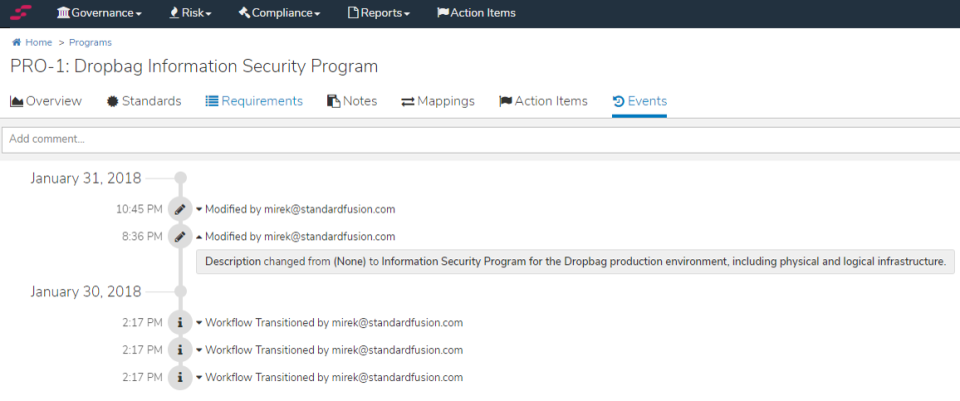Click 'January 30, 2018' date heading
This screenshot has width=960, height=401.
86,291
